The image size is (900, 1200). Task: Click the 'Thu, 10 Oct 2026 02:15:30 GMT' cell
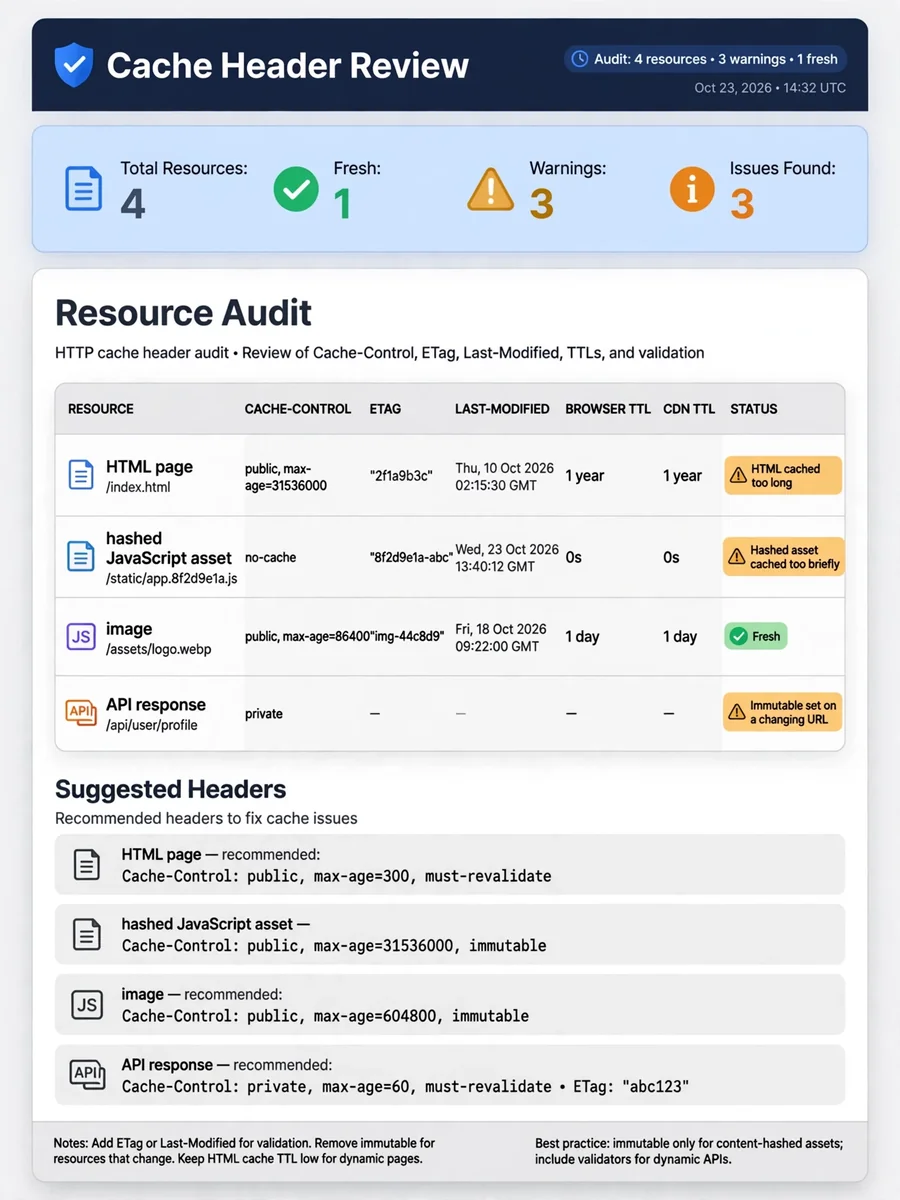(x=506, y=476)
